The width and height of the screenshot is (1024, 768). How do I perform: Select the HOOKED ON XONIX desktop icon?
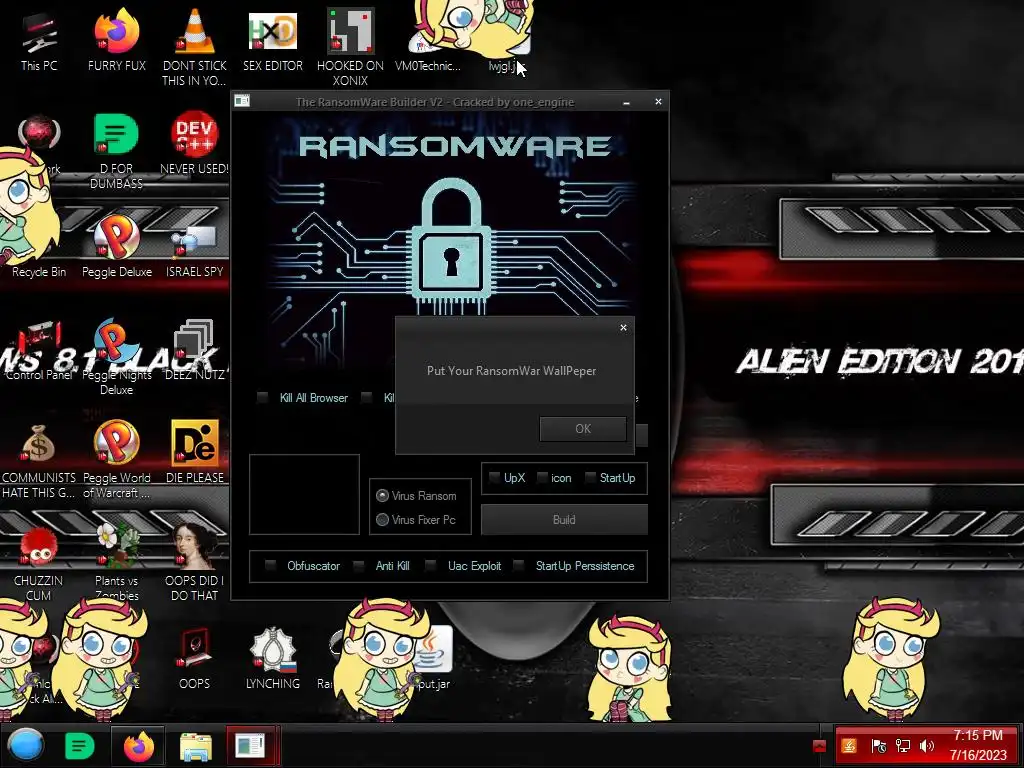pos(350,47)
